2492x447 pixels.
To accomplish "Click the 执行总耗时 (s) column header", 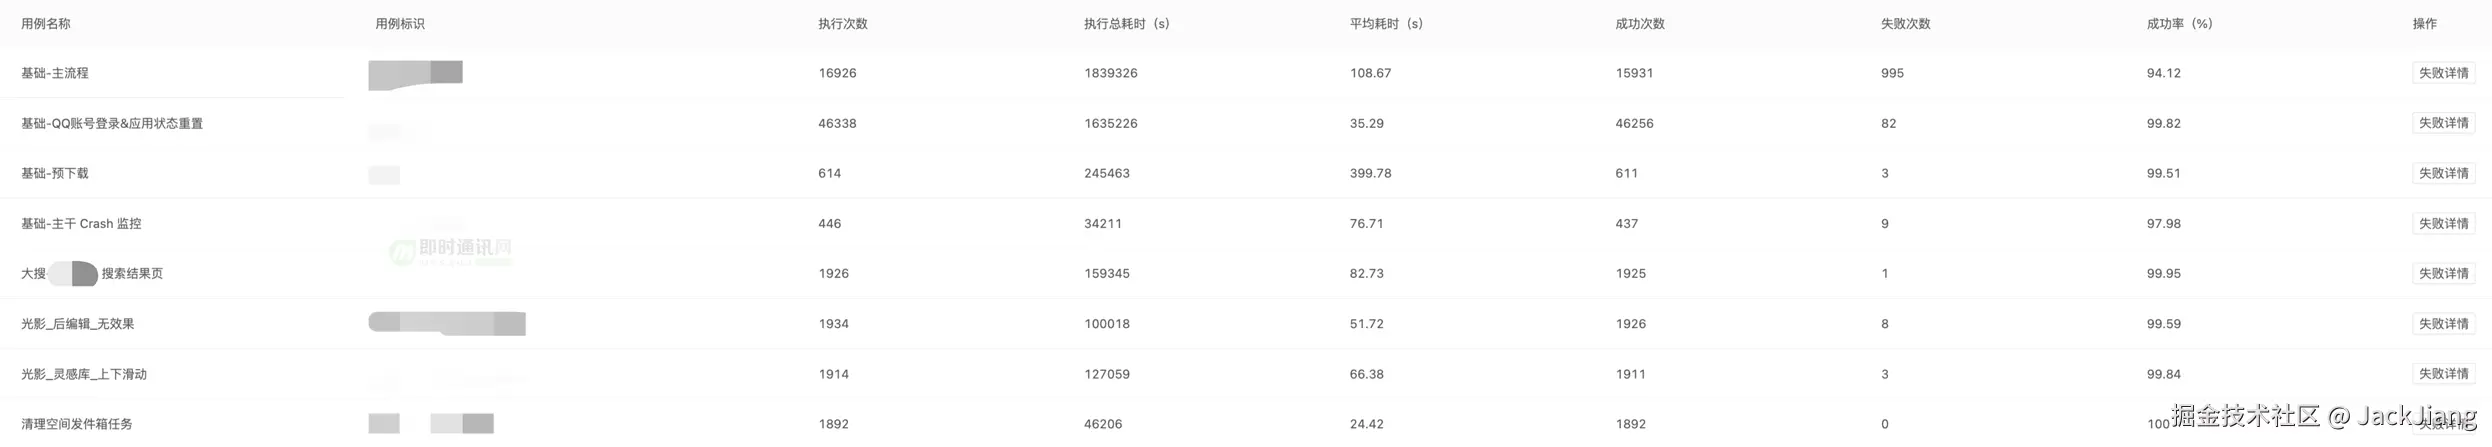I will coord(1127,23).
